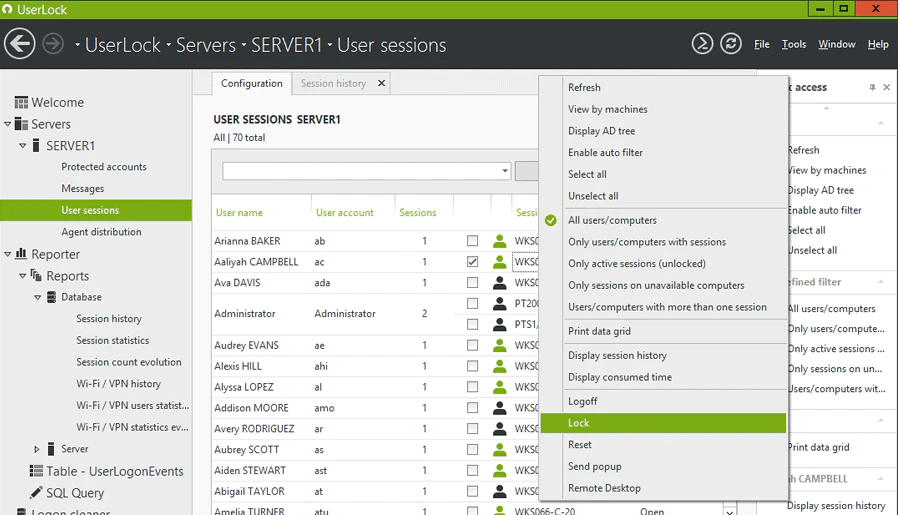Click Abigail TAYLOR's black user icon
The width and height of the screenshot is (900, 515).
pos(499,491)
